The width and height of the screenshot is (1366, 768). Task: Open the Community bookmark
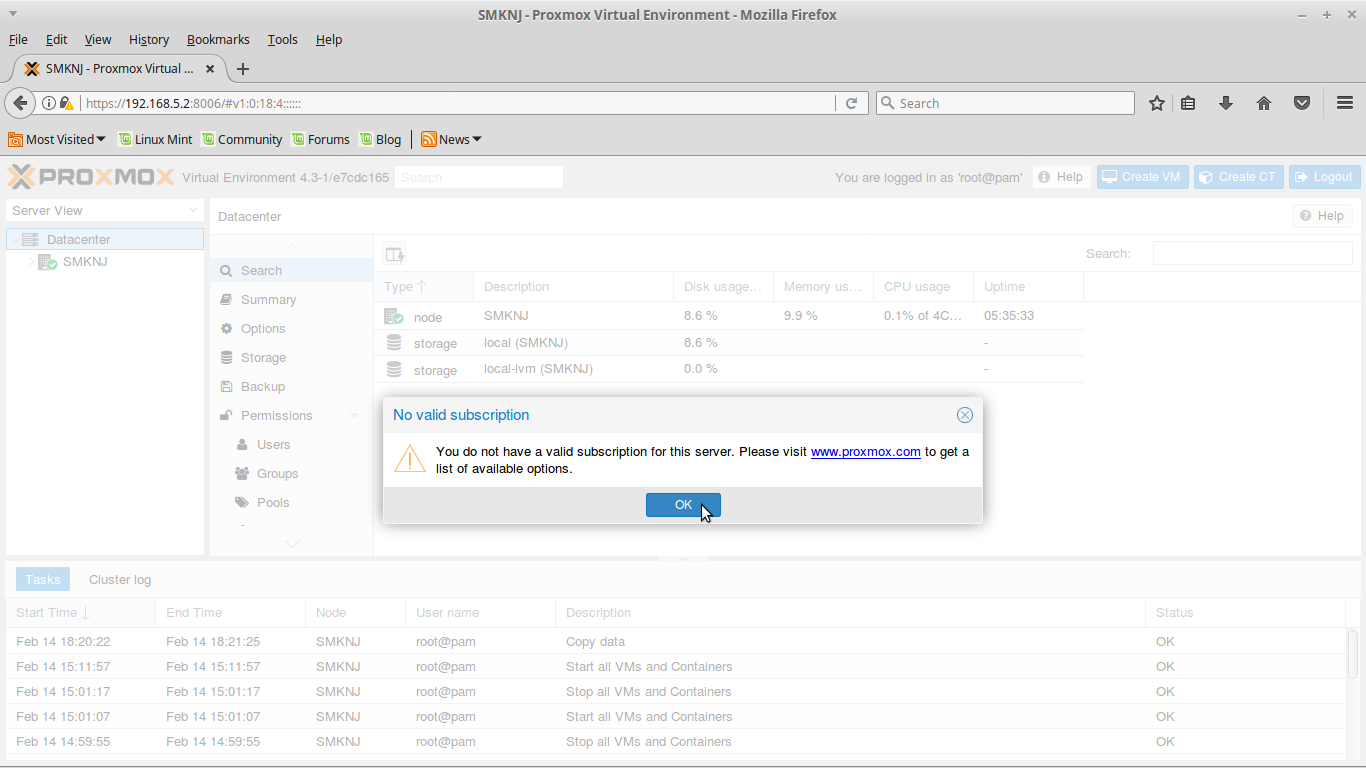click(x=242, y=139)
